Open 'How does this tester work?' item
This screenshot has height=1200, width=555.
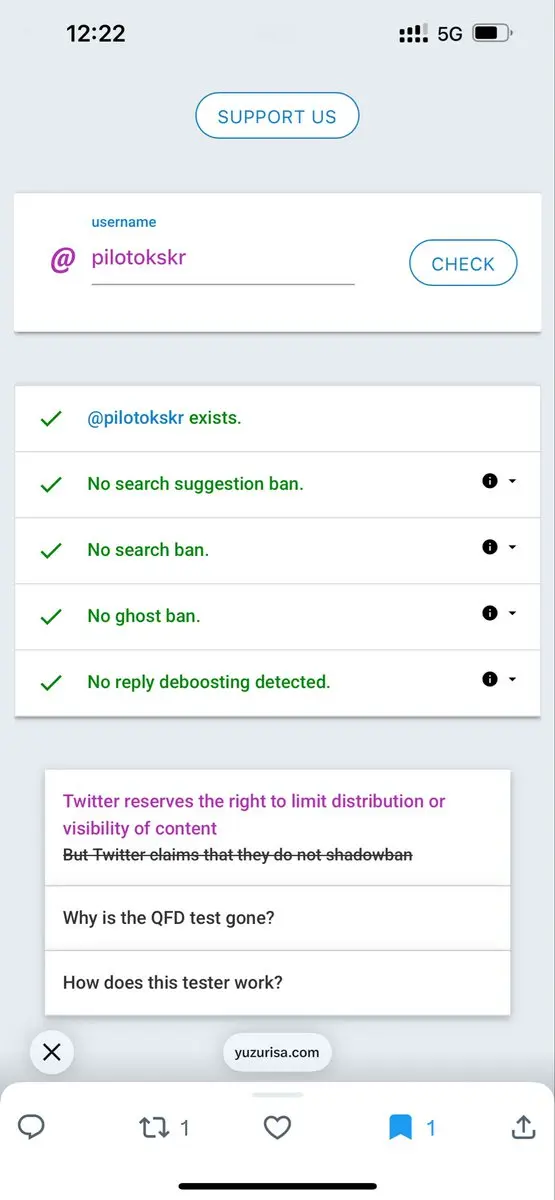pyautogui.click(x=277, y=983)
